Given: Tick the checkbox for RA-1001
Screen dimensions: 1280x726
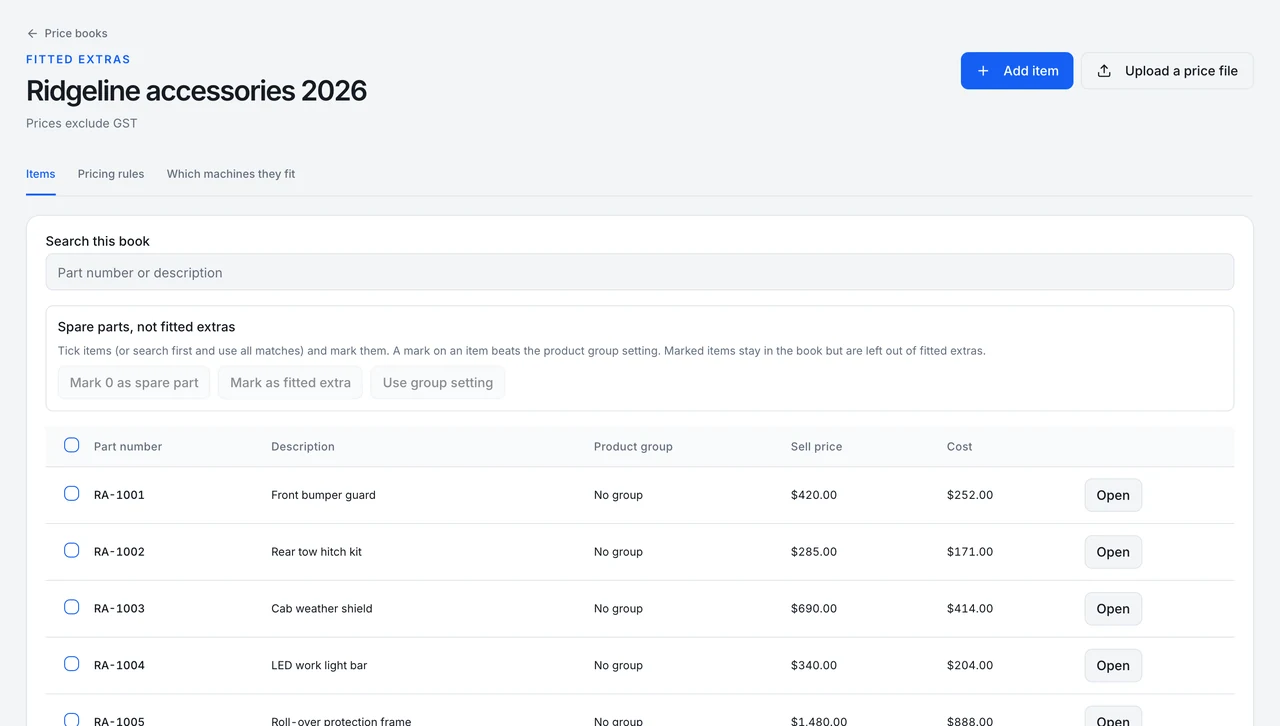Looking at the screenshot, I should coord(72,493).
